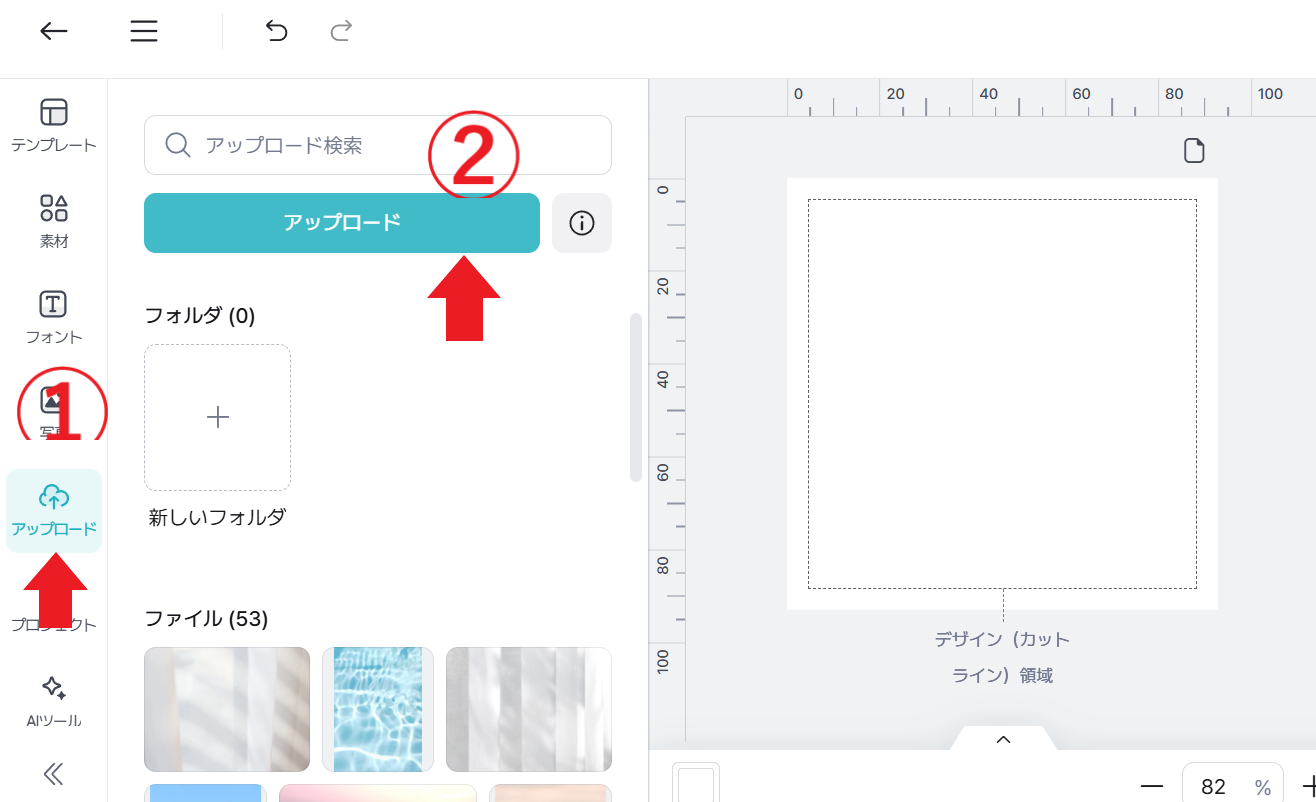
Task: Open the 素材 elements panel
Action: pos(54,221)
